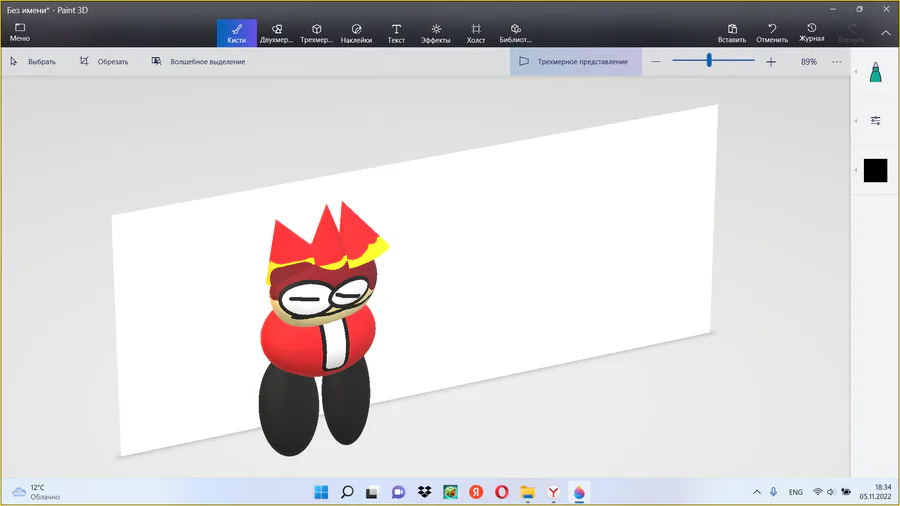Click the Paint 3D taskbar icon
900x506 pixels.
pos(579,492)
